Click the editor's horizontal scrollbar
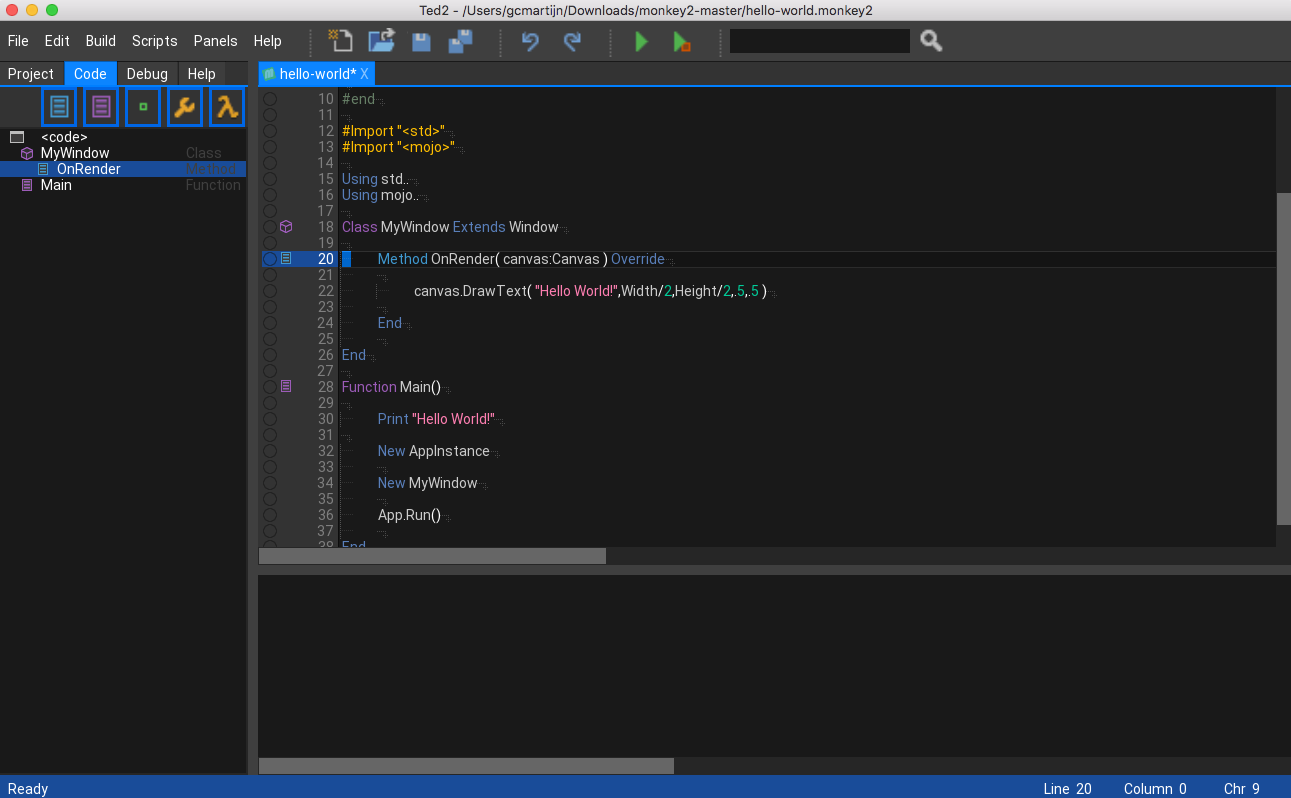Image resolution: width=1291 pixels, height=798 pixels. pos(432,556)
